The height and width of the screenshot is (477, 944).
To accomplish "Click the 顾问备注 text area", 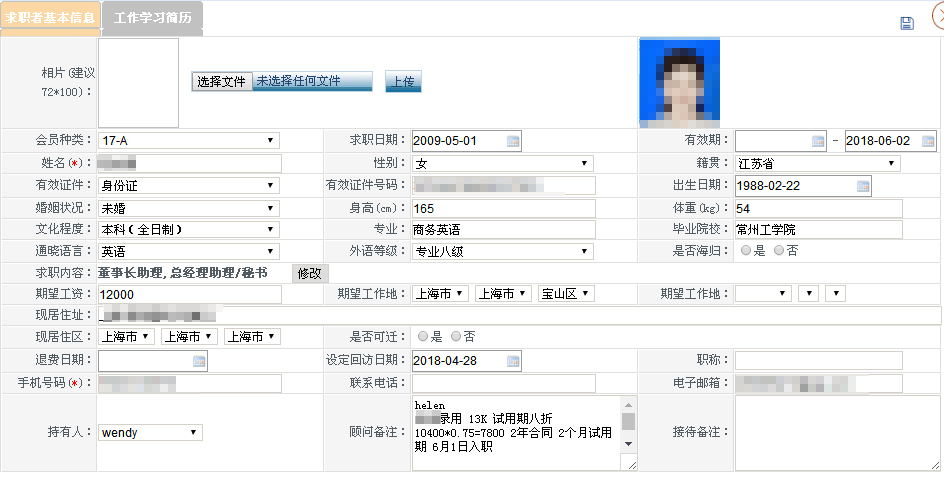I will [x=517, y=432].
